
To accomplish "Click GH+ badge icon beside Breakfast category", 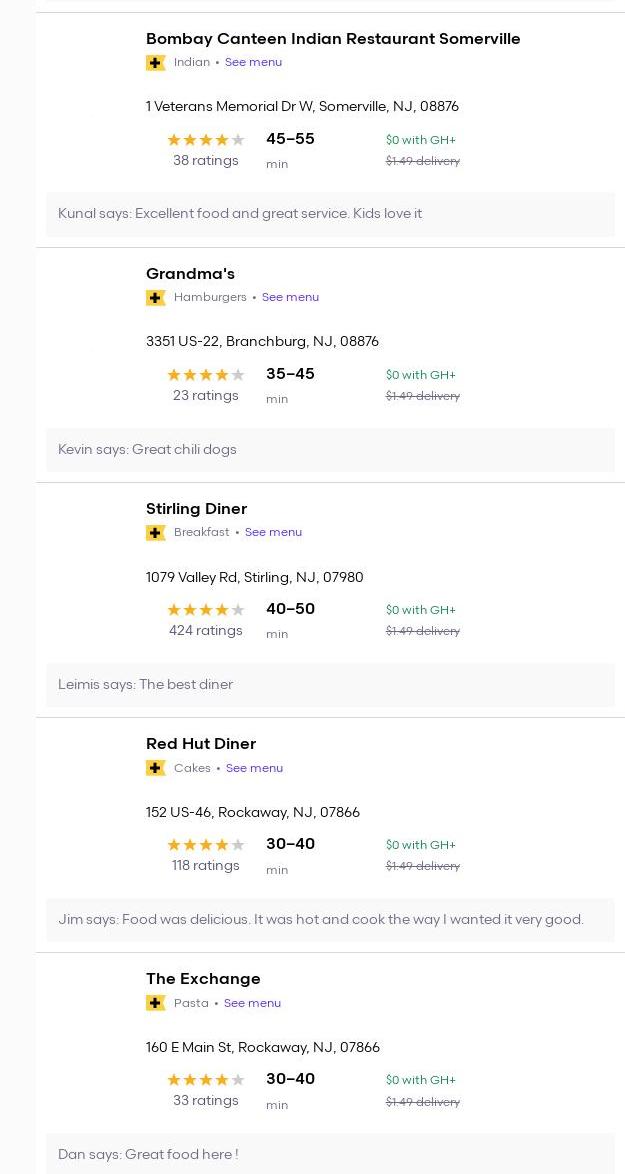I will (x=155, y=533).
